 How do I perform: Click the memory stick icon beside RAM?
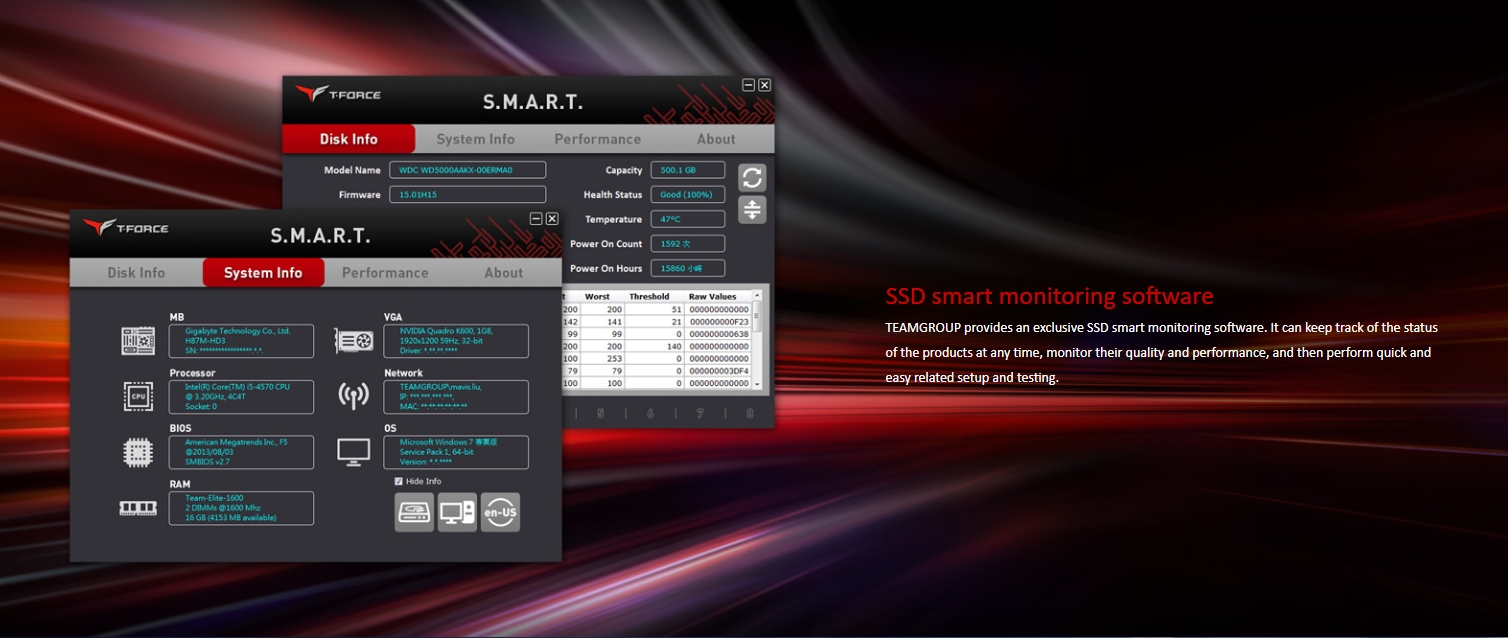tap(138, 508)
